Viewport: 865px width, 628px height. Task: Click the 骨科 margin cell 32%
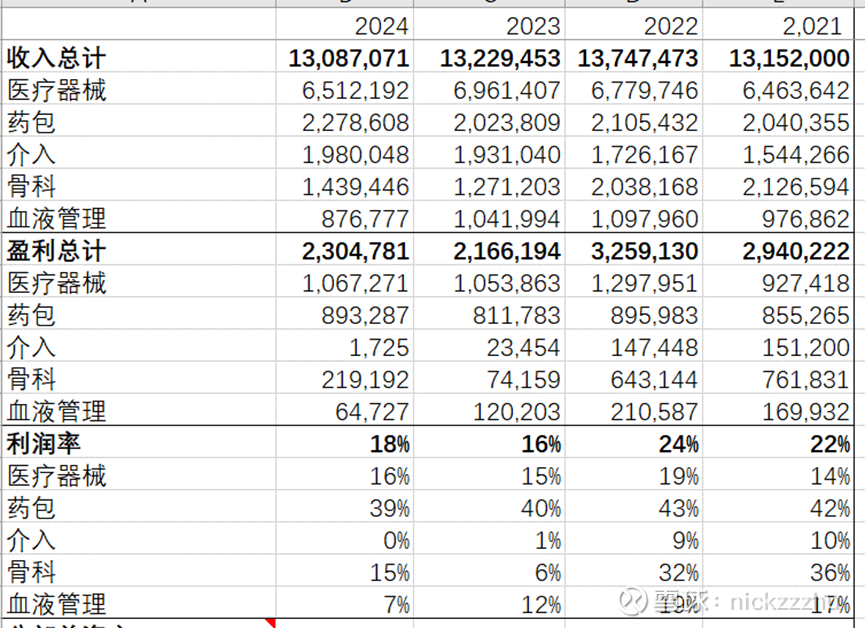(634, 572)
